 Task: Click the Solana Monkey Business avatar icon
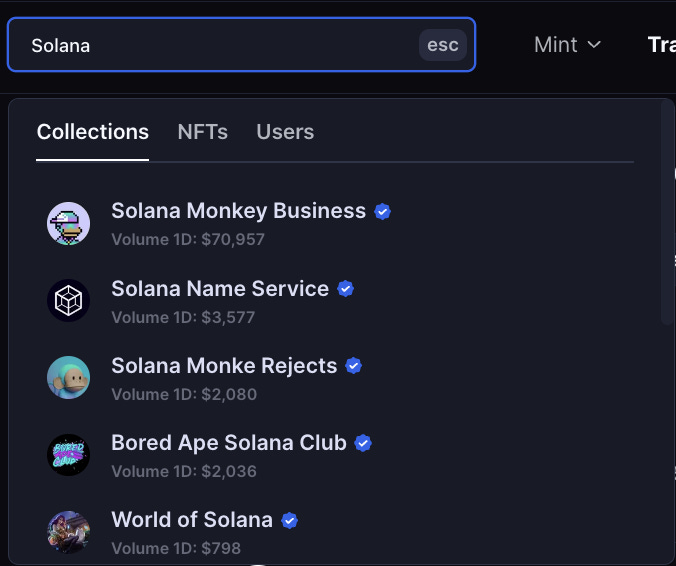[69, 223]
